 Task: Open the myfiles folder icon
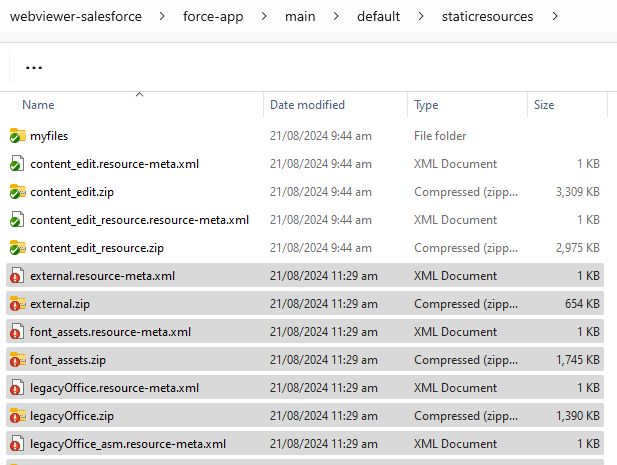18,136
